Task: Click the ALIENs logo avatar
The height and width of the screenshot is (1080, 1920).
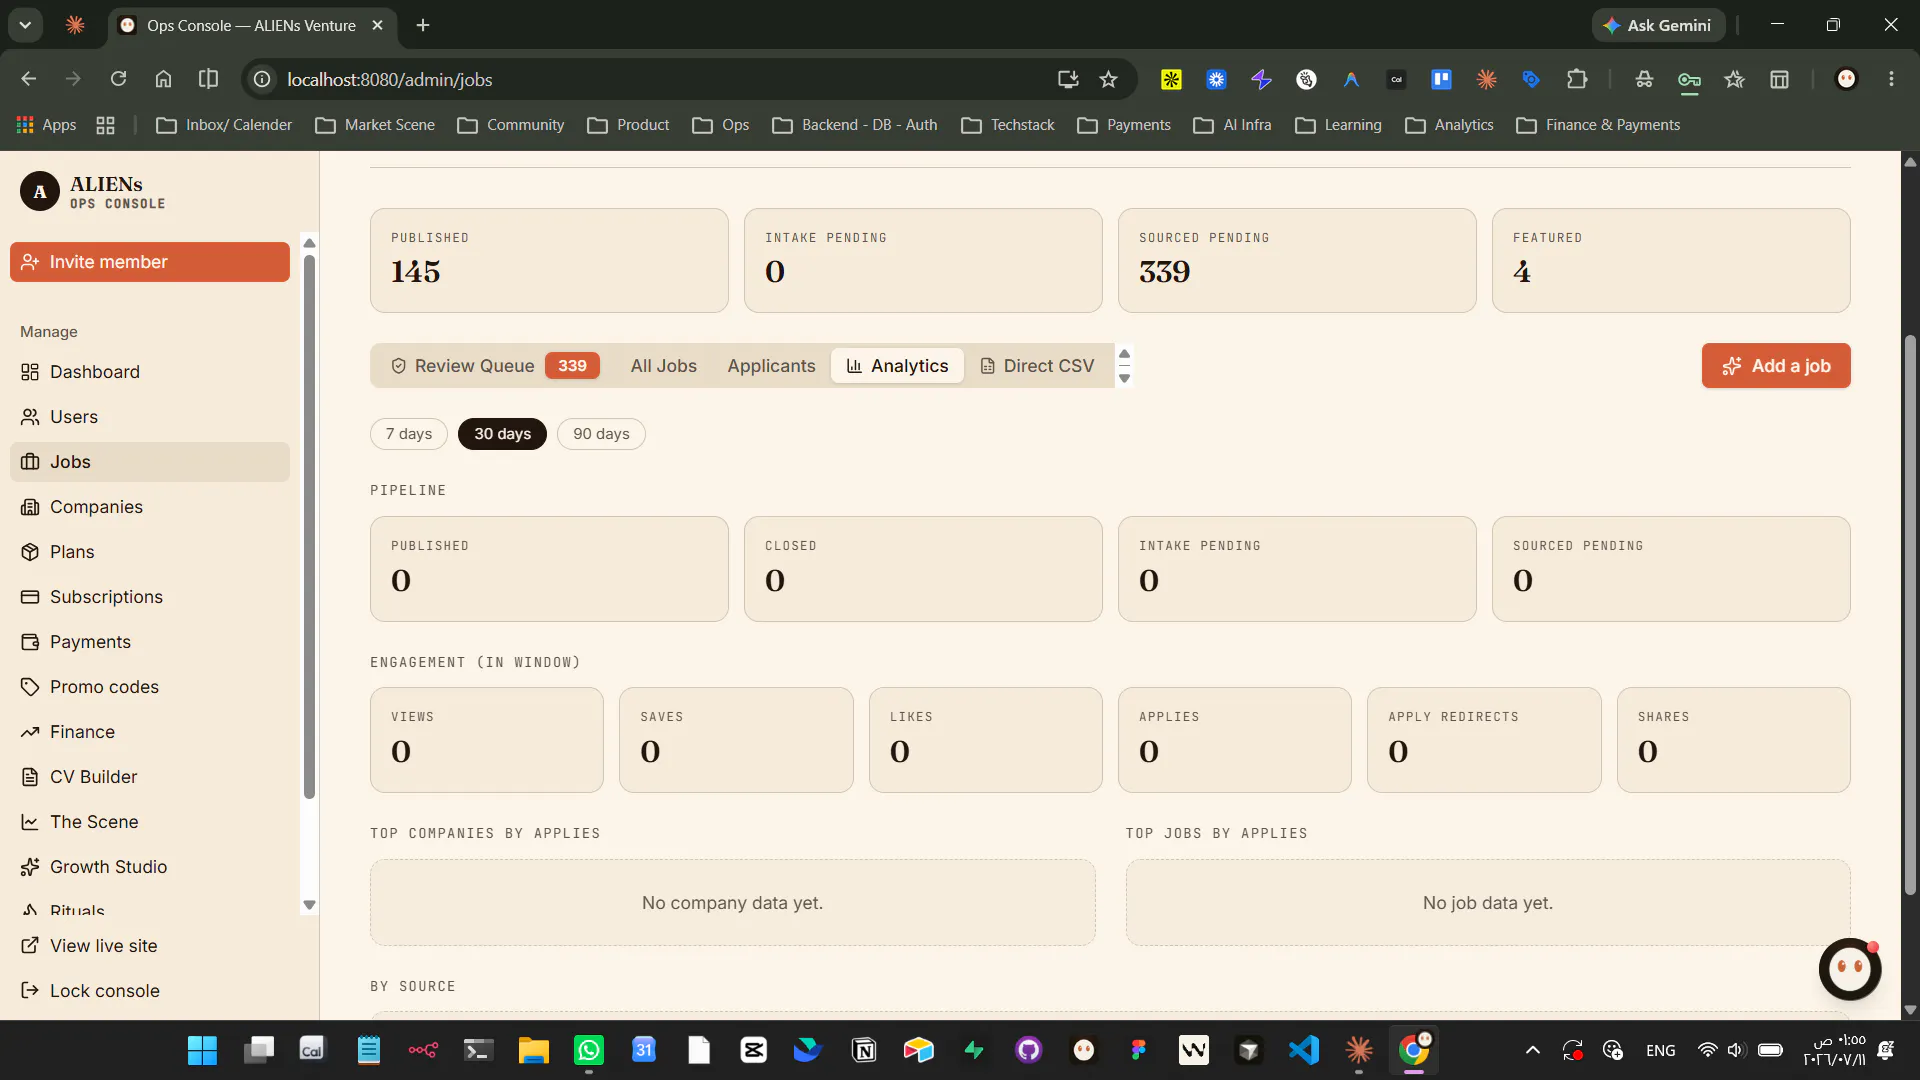Action: (40, 191)
